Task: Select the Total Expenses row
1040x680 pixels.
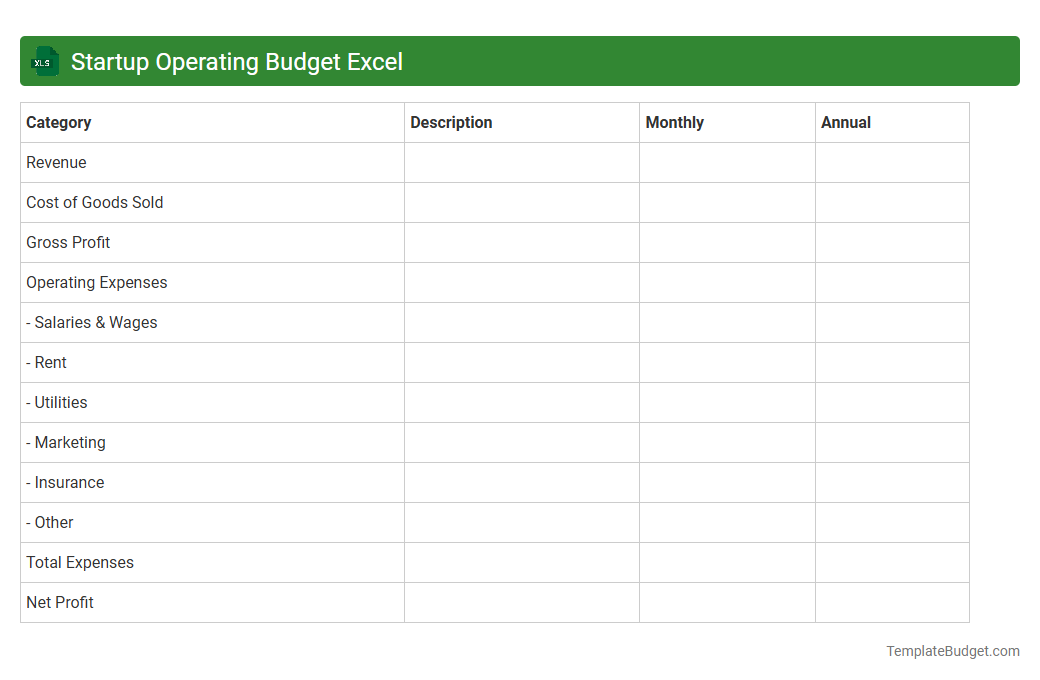Action: (79, 562)
